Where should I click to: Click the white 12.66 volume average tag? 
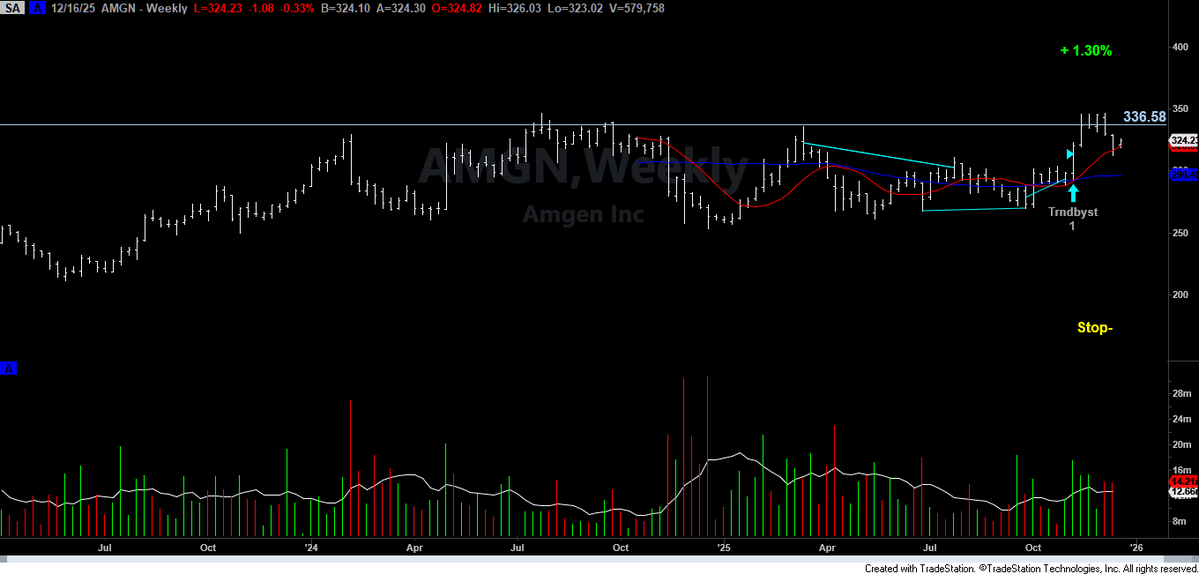click(1184, 492)
